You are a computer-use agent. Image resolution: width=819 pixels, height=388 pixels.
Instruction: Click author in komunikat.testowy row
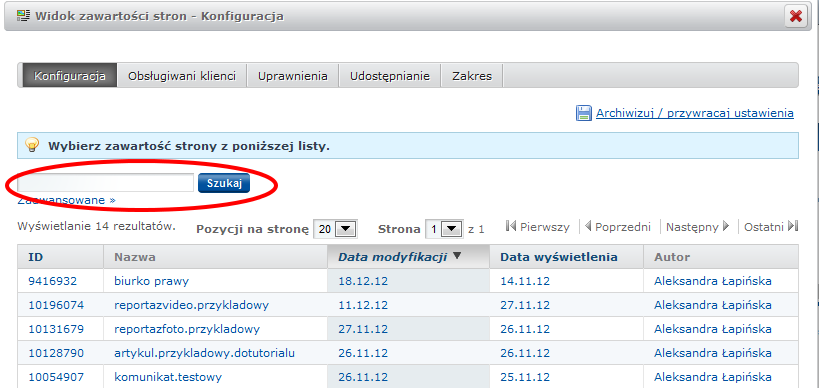[x=713, y=377]
